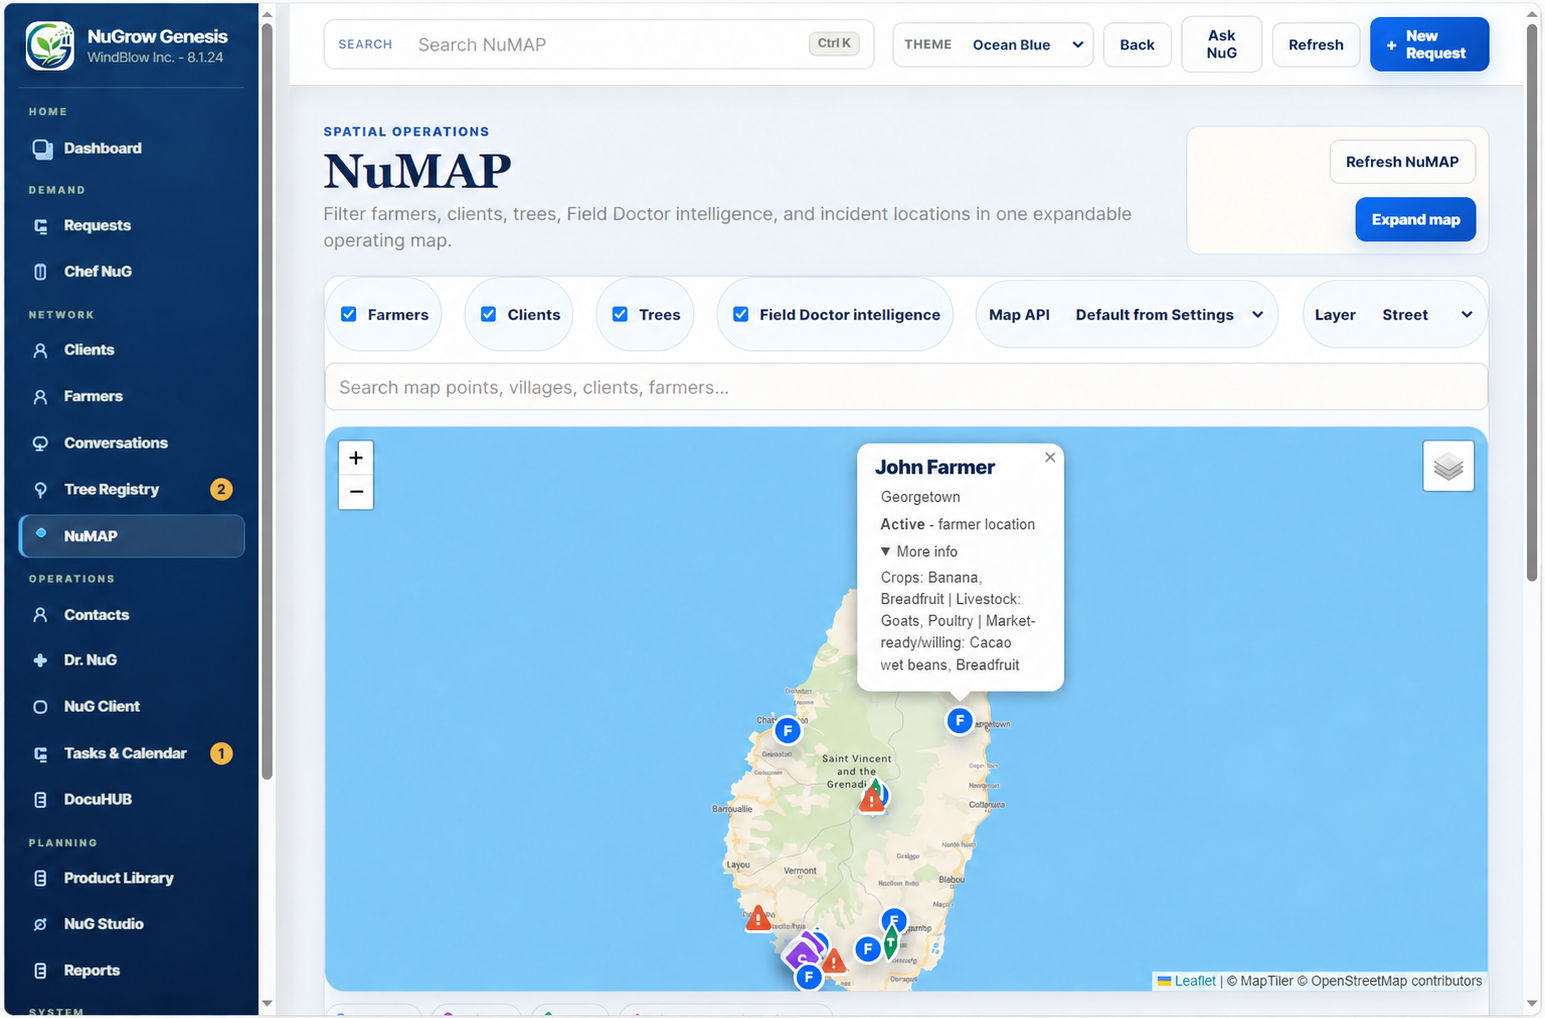1545x1018 pixels.
Task: Click the Clients sidebar person icon
Action: point(40,350)
